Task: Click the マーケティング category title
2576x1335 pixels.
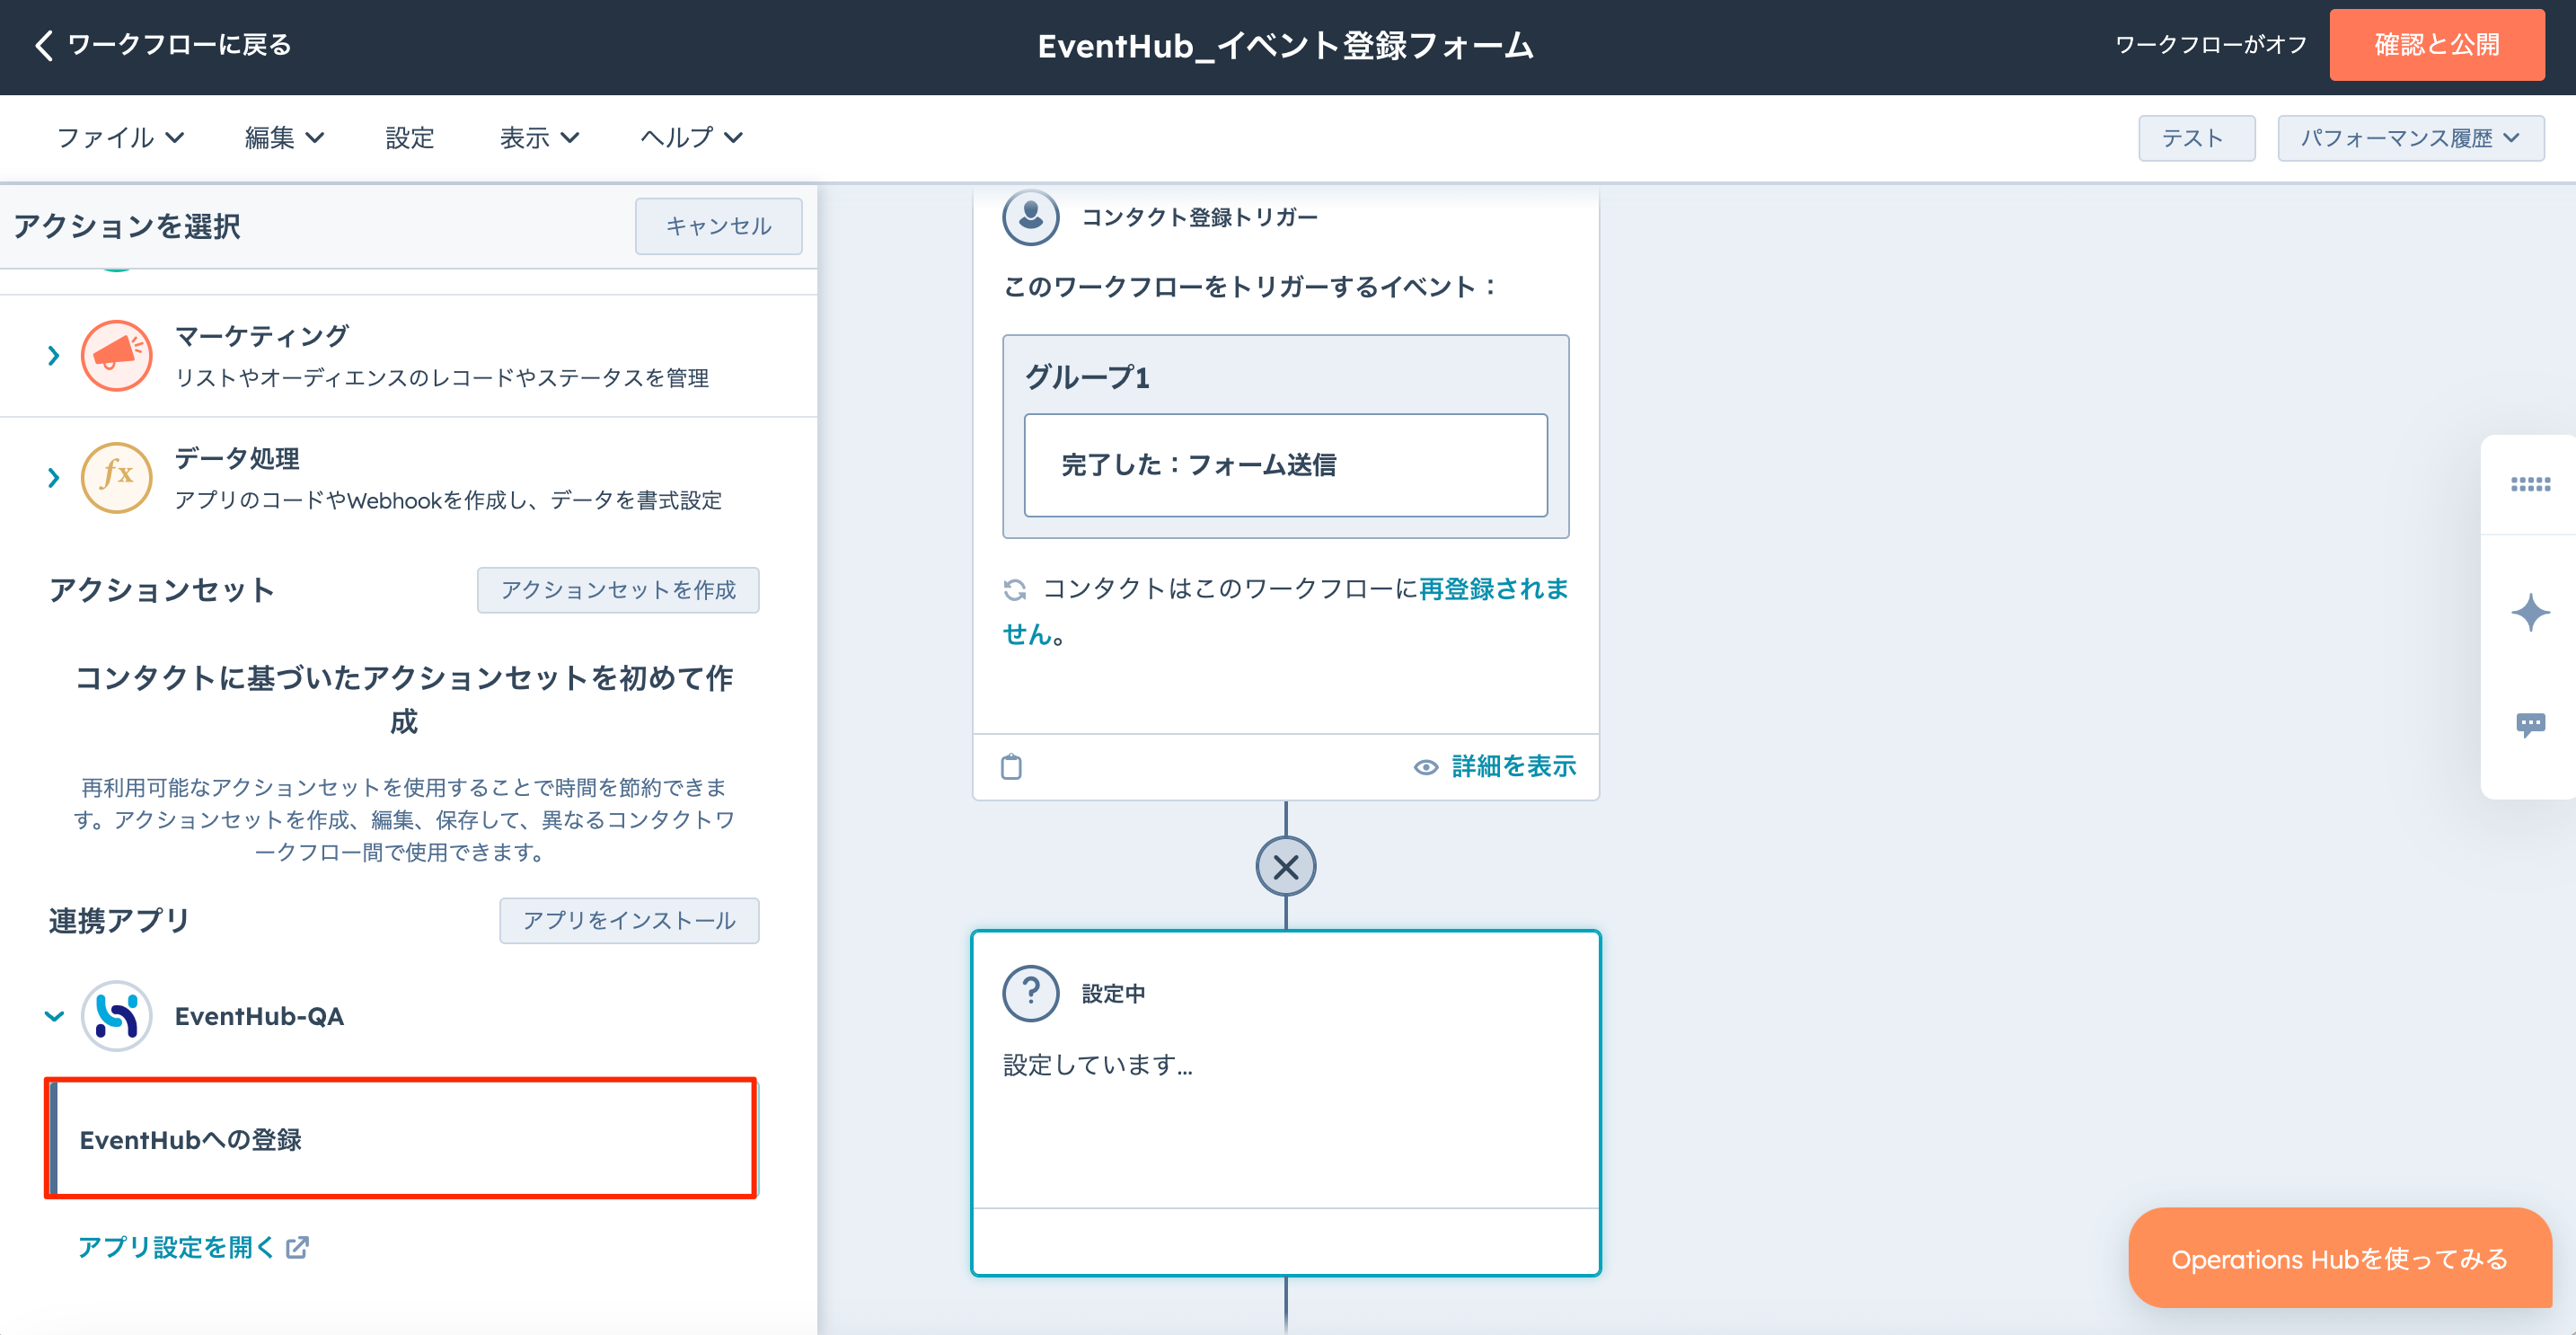Action: click(x=262, y=335)
